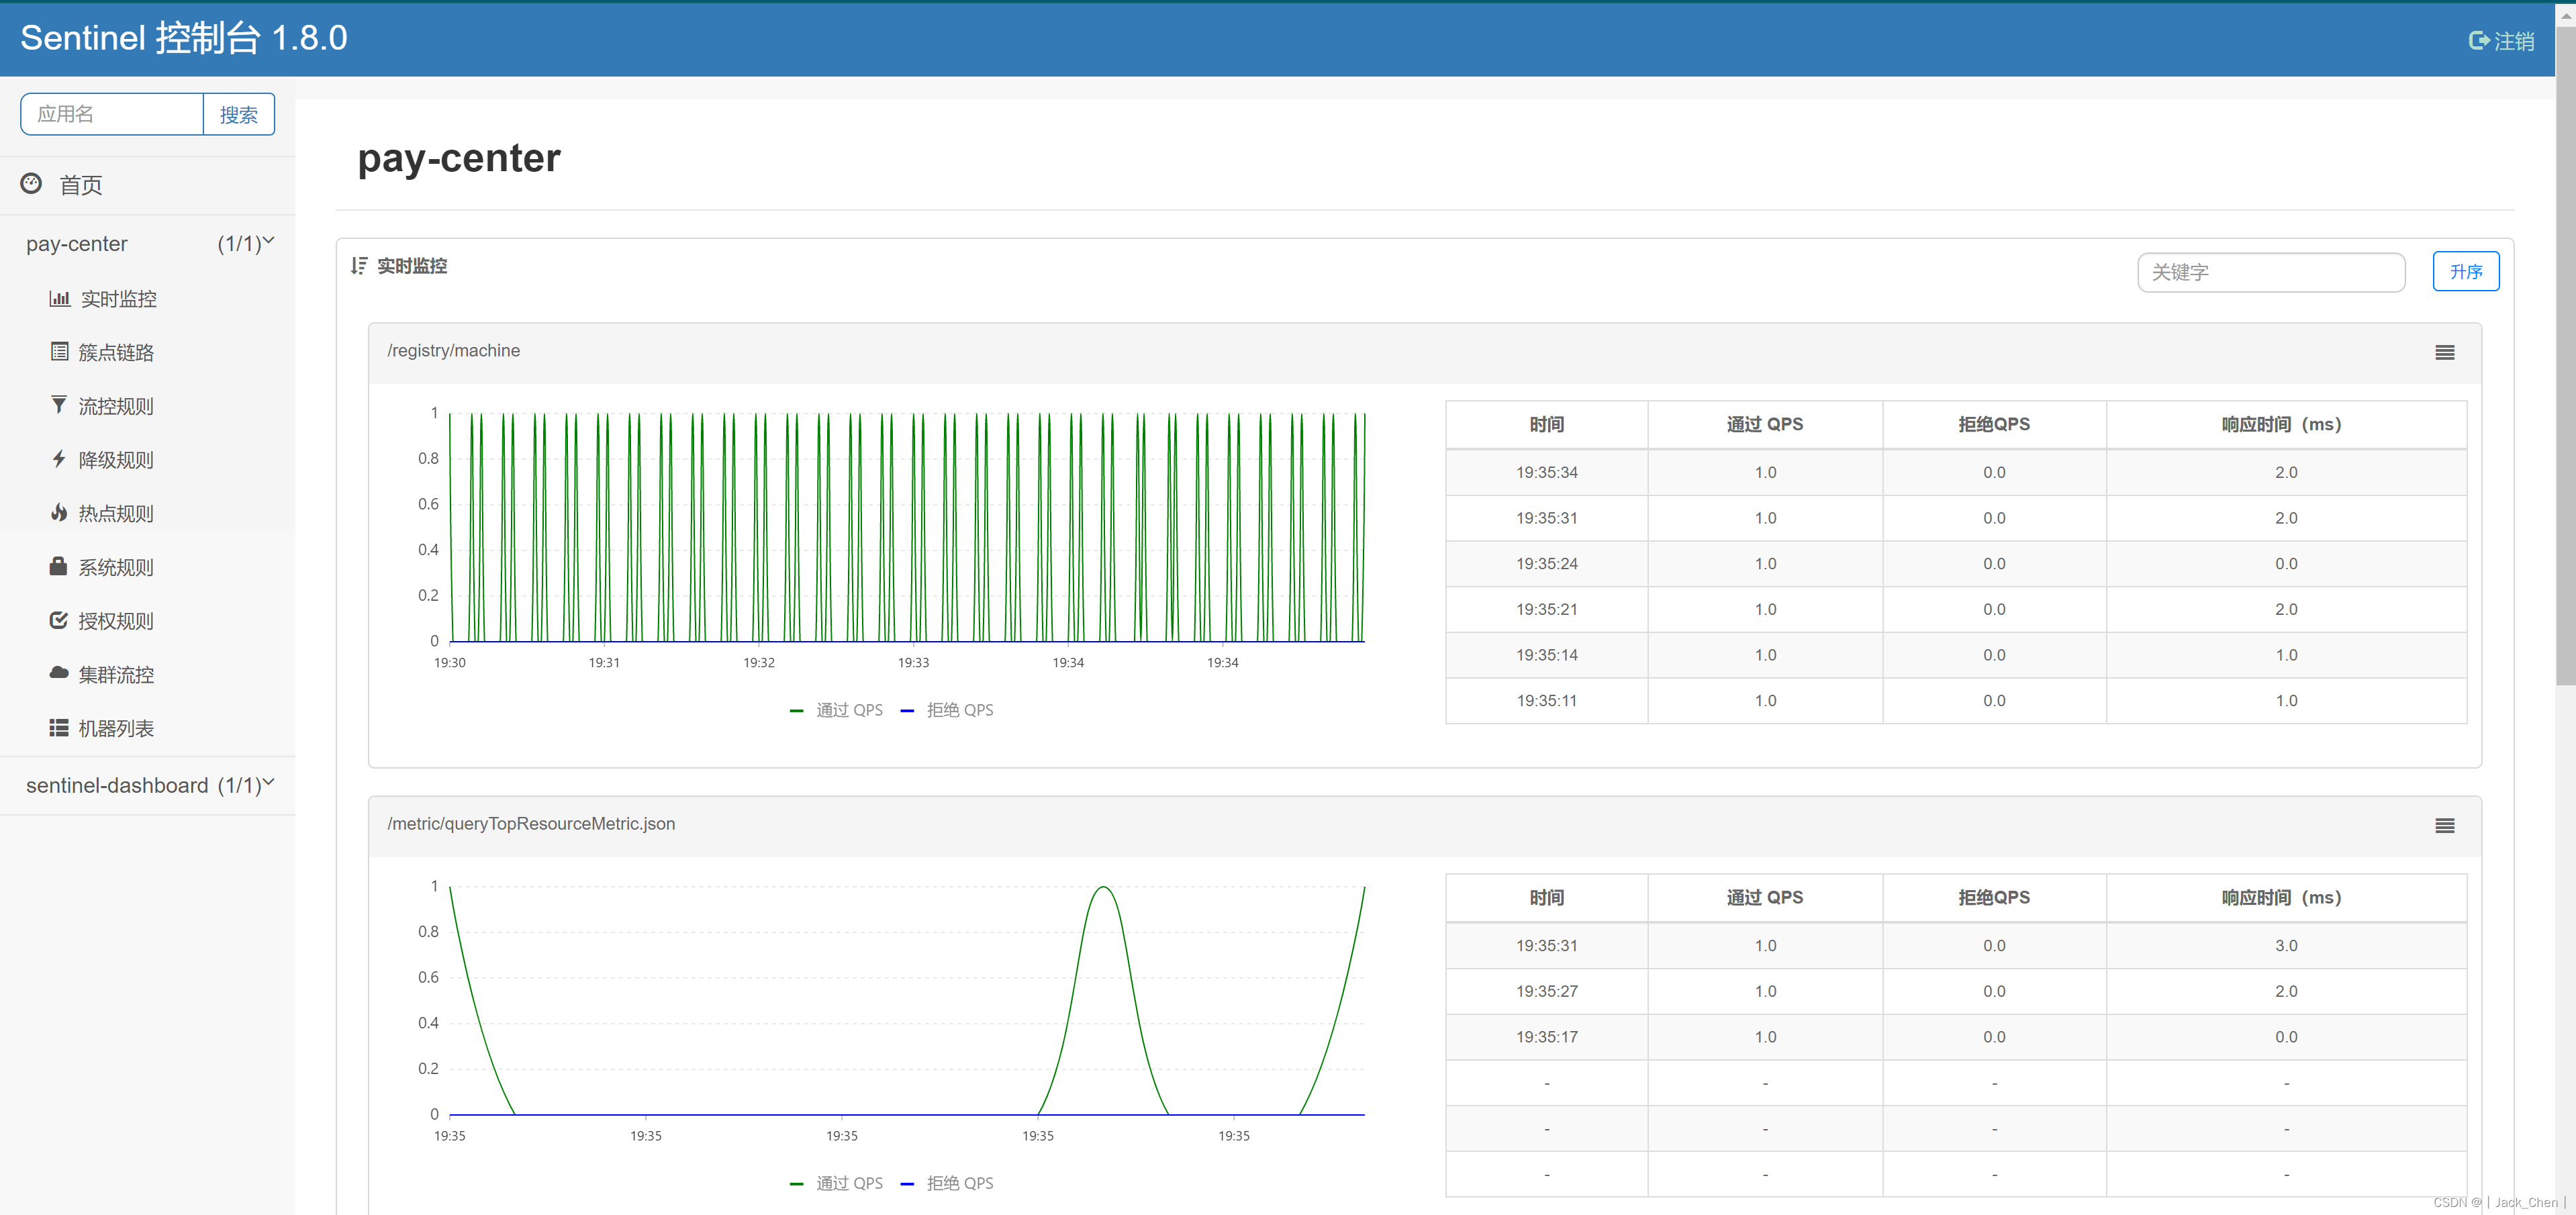The height and width of the screenshot is (1215, 2576).
Task: Click the filter funnel icon for 流控规则
Action: click(59, 405)
